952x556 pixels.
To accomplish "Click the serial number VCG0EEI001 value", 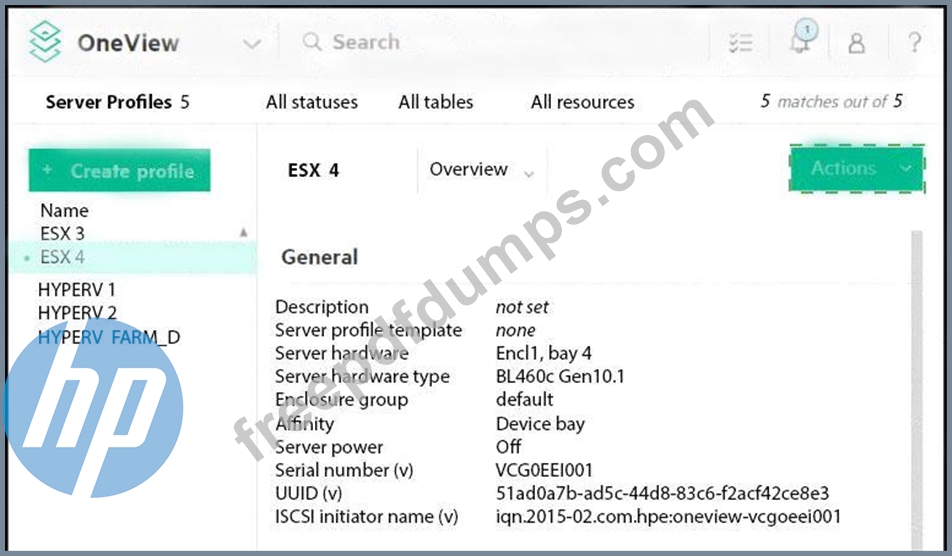I will click(544, 470).
